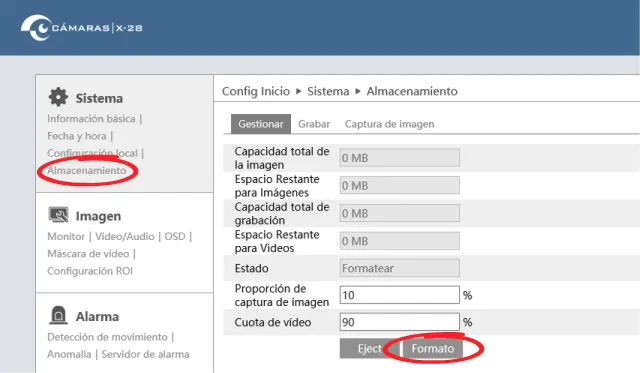
Task: Open Video/Audio settings
Action: click(125, 236)
